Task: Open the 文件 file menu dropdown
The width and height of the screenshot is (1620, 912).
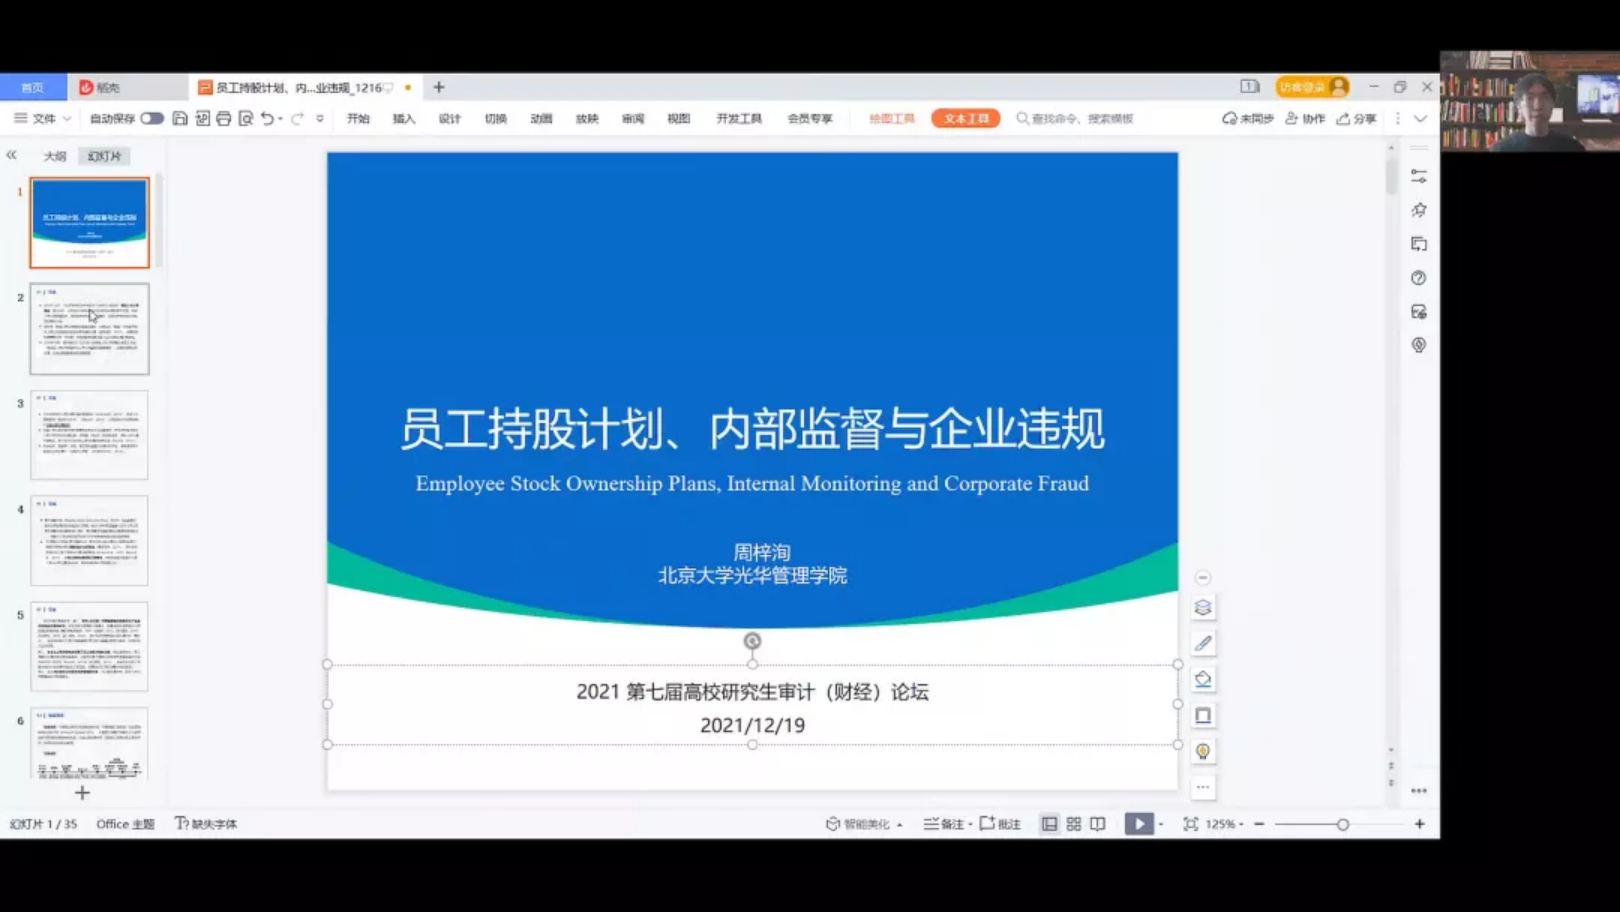Action: 43,118
